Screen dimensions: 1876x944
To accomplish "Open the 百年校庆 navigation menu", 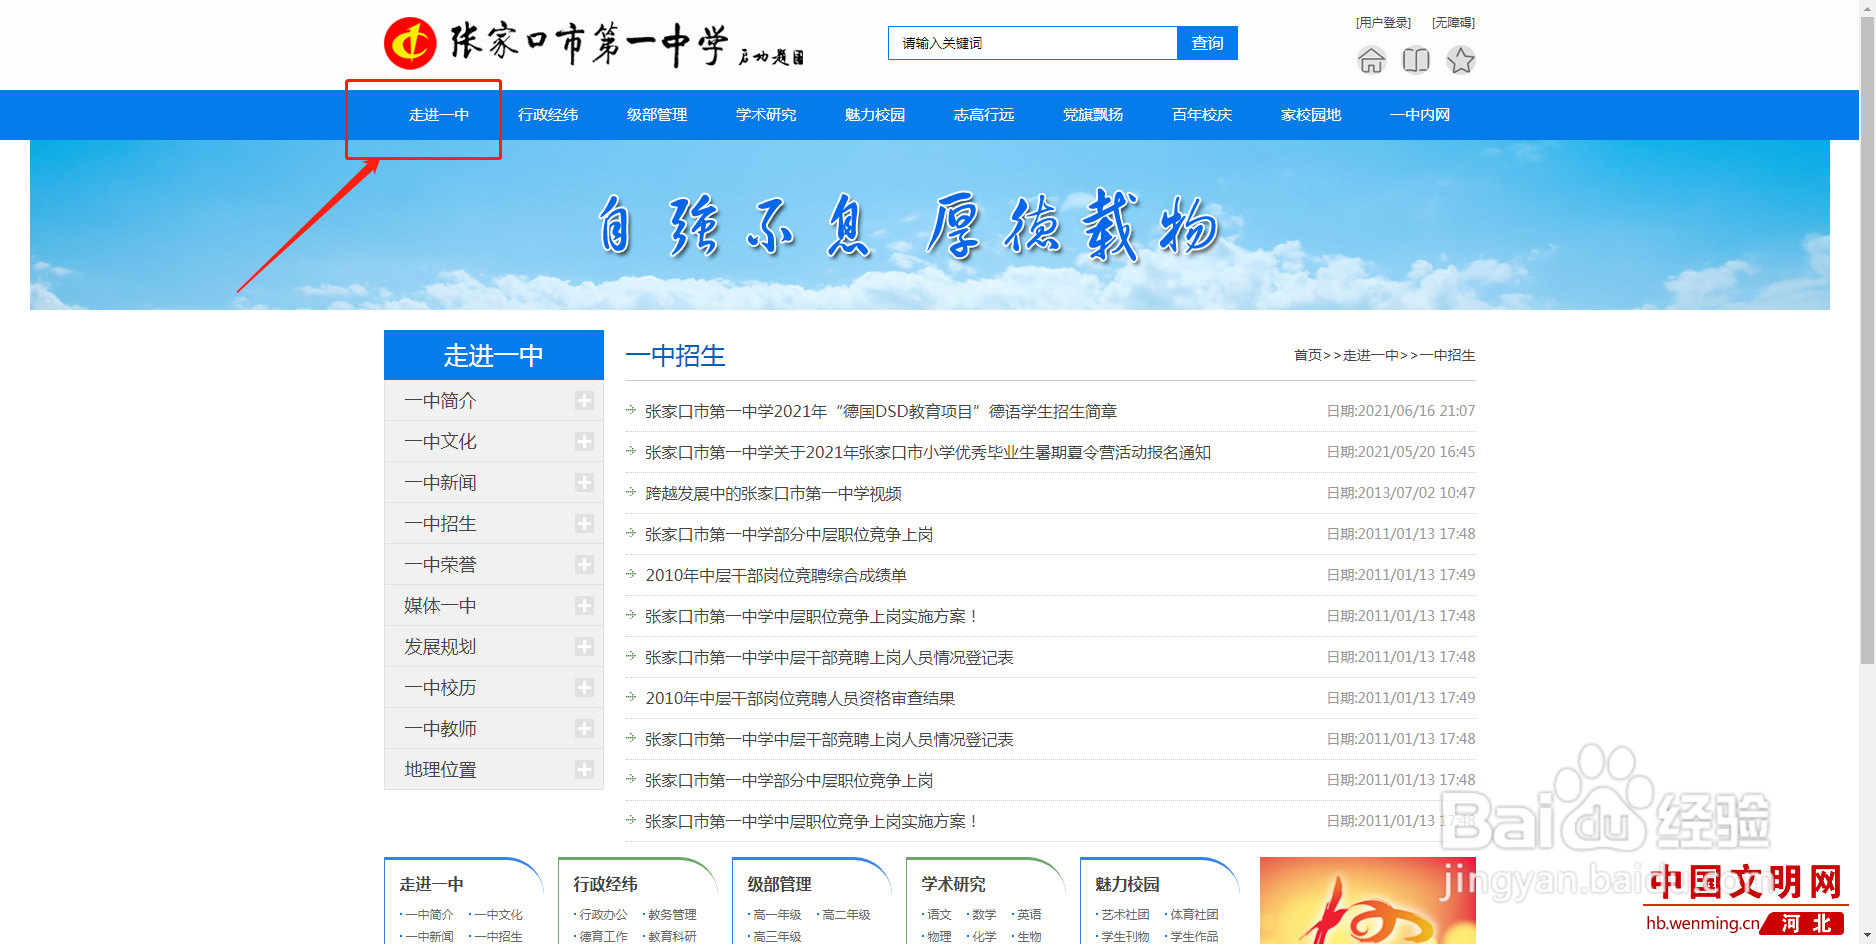I will (1201, 114).
